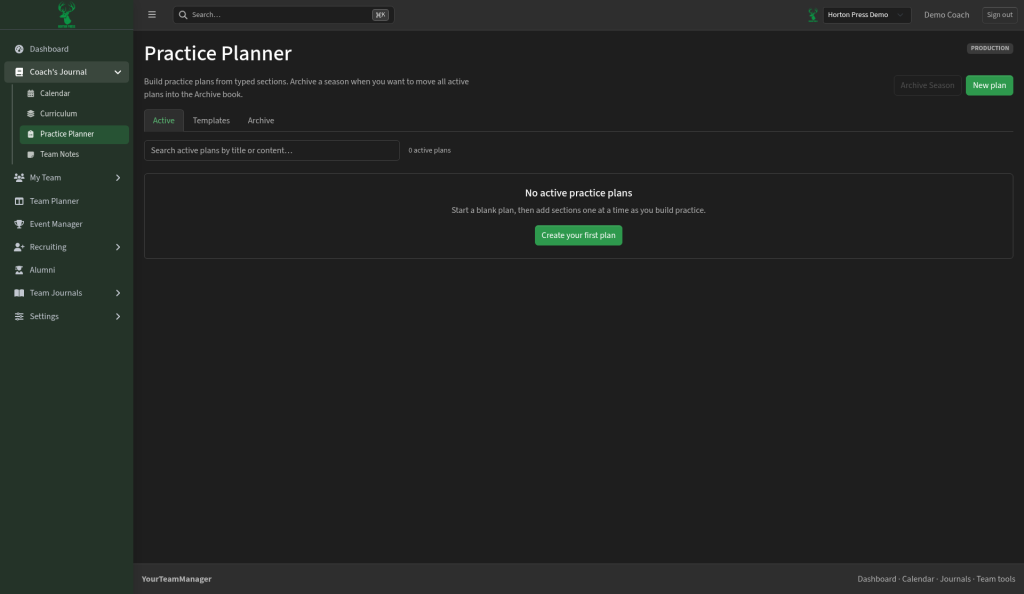Follow the footer Journals link
Image resolution: width=1024 pixels, height=594 pixels.
955,579
